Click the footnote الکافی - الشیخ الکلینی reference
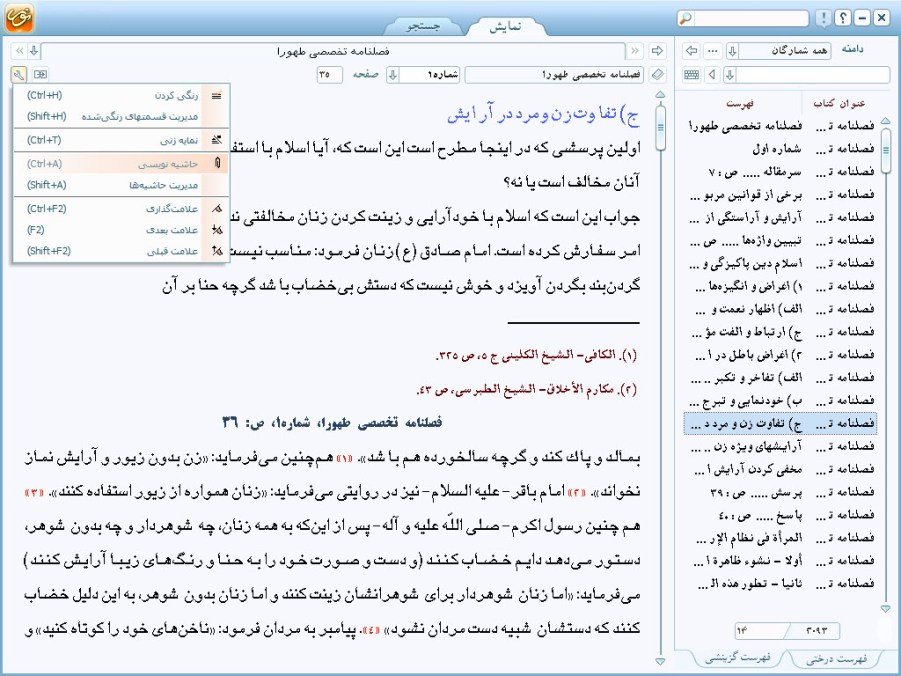Screen dimensions: 901x676 536,355
